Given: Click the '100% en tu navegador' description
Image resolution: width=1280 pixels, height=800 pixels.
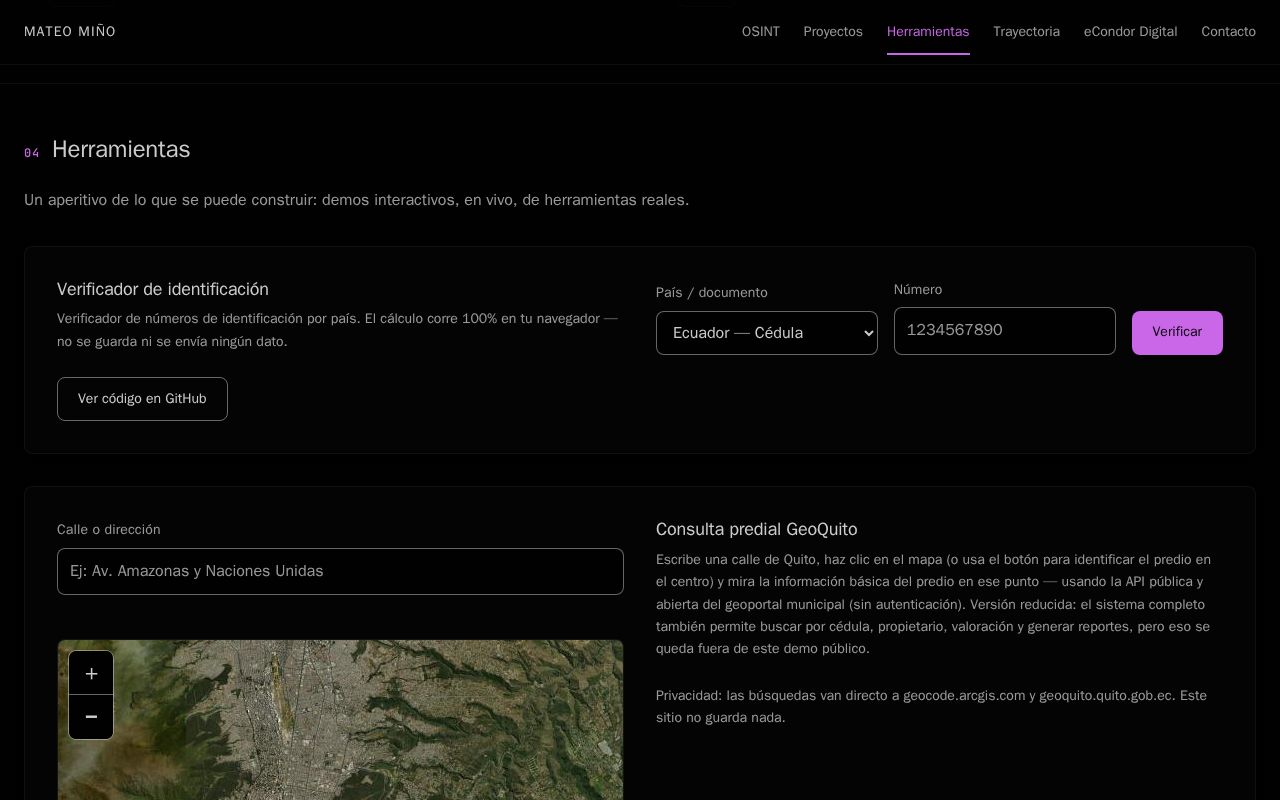Looking at the screenshot, I should pos(338,330).
